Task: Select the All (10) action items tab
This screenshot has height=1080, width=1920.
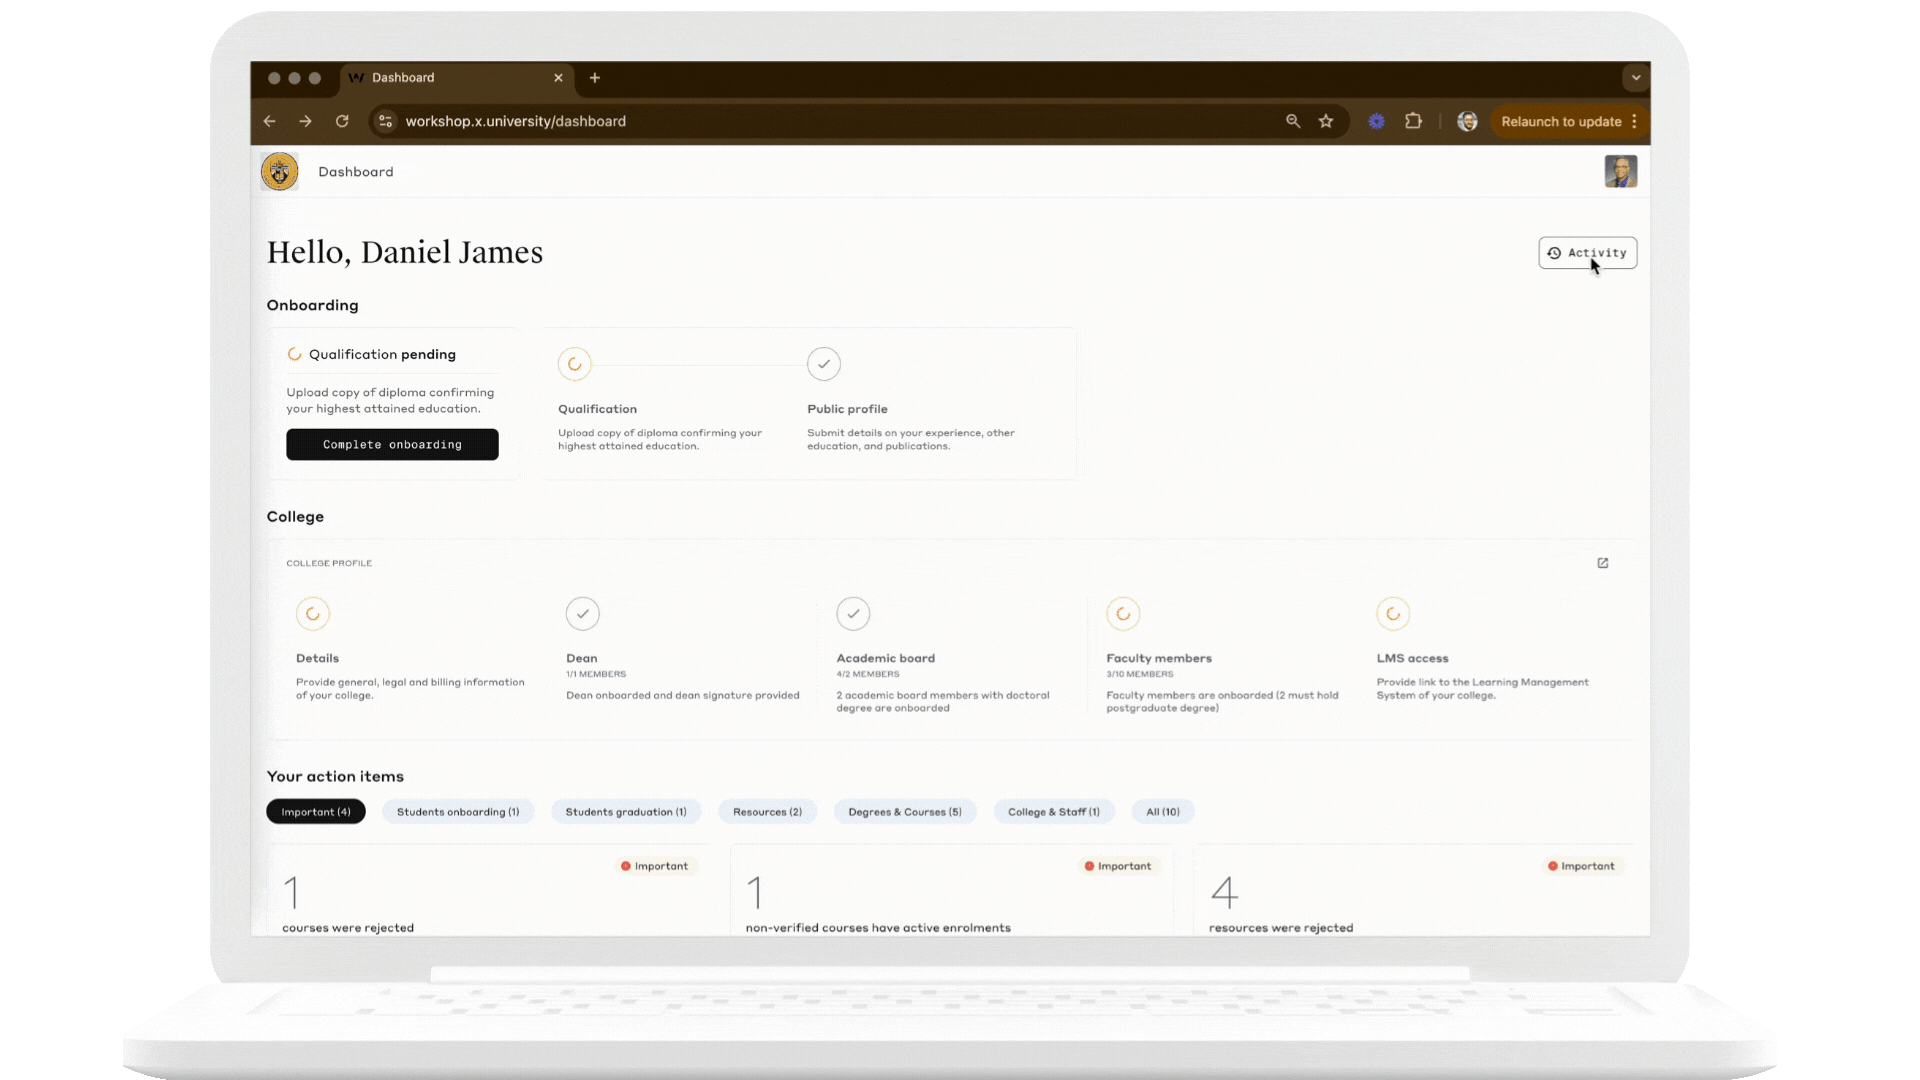Action: (1161, 811)
